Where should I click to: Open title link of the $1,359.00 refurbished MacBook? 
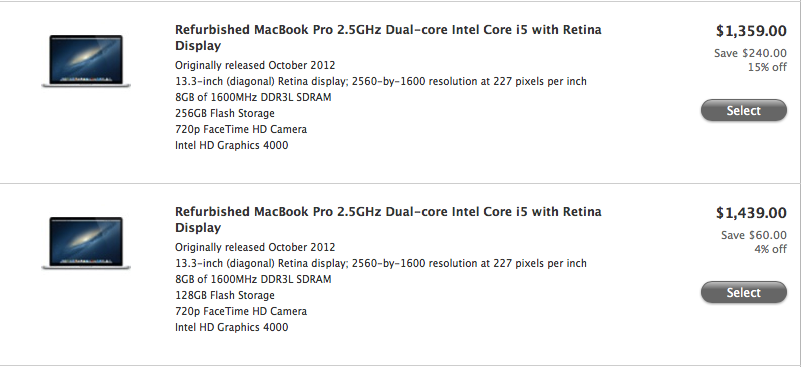[388, 37]
